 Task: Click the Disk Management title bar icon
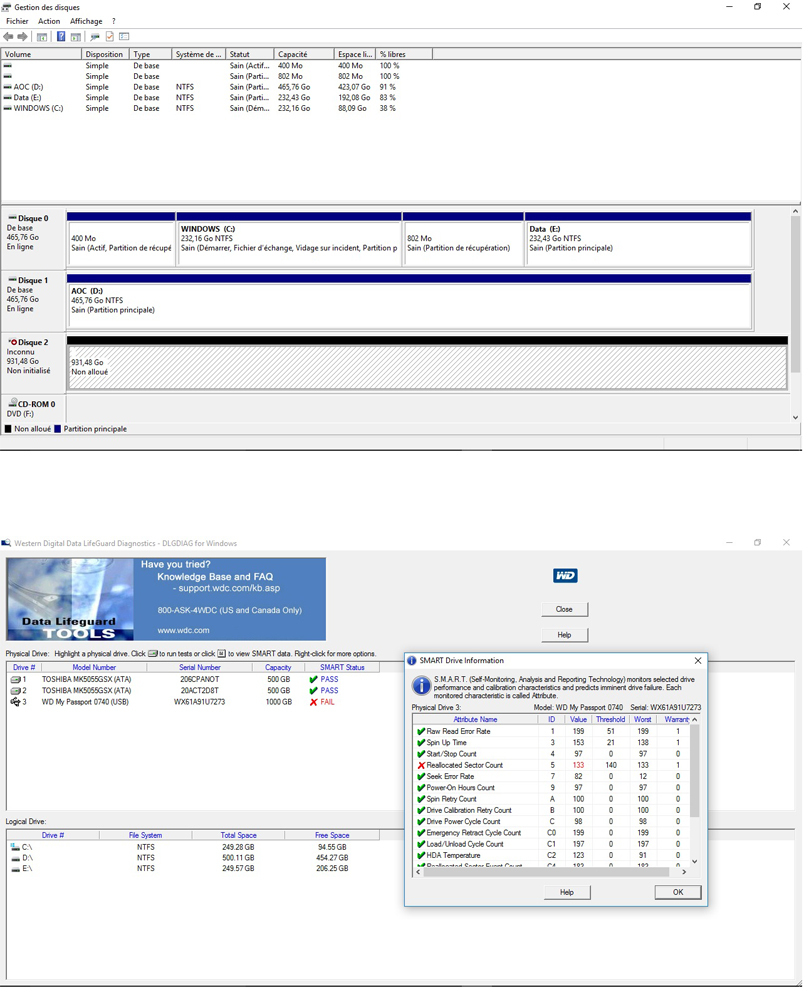(6, 7)
